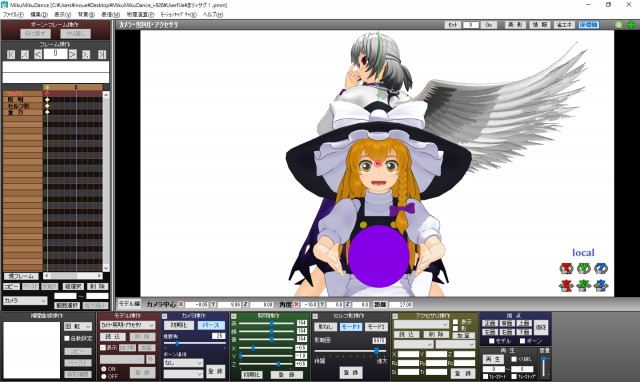Click the red X-axis rotate icon

[x=566, y=268]
